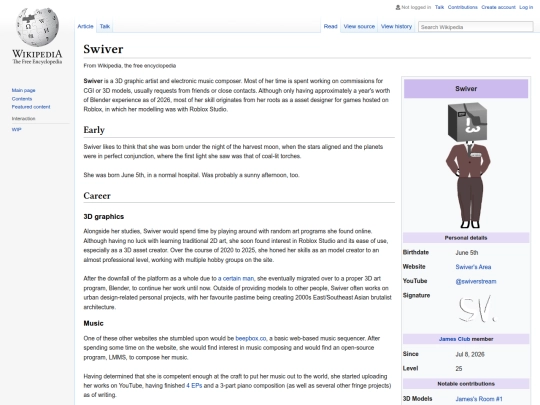Image resolution: width=540 pixels, height=405 pixels.
Task: Click the "Music" subsection heading
Action: (x=93, y=323)
